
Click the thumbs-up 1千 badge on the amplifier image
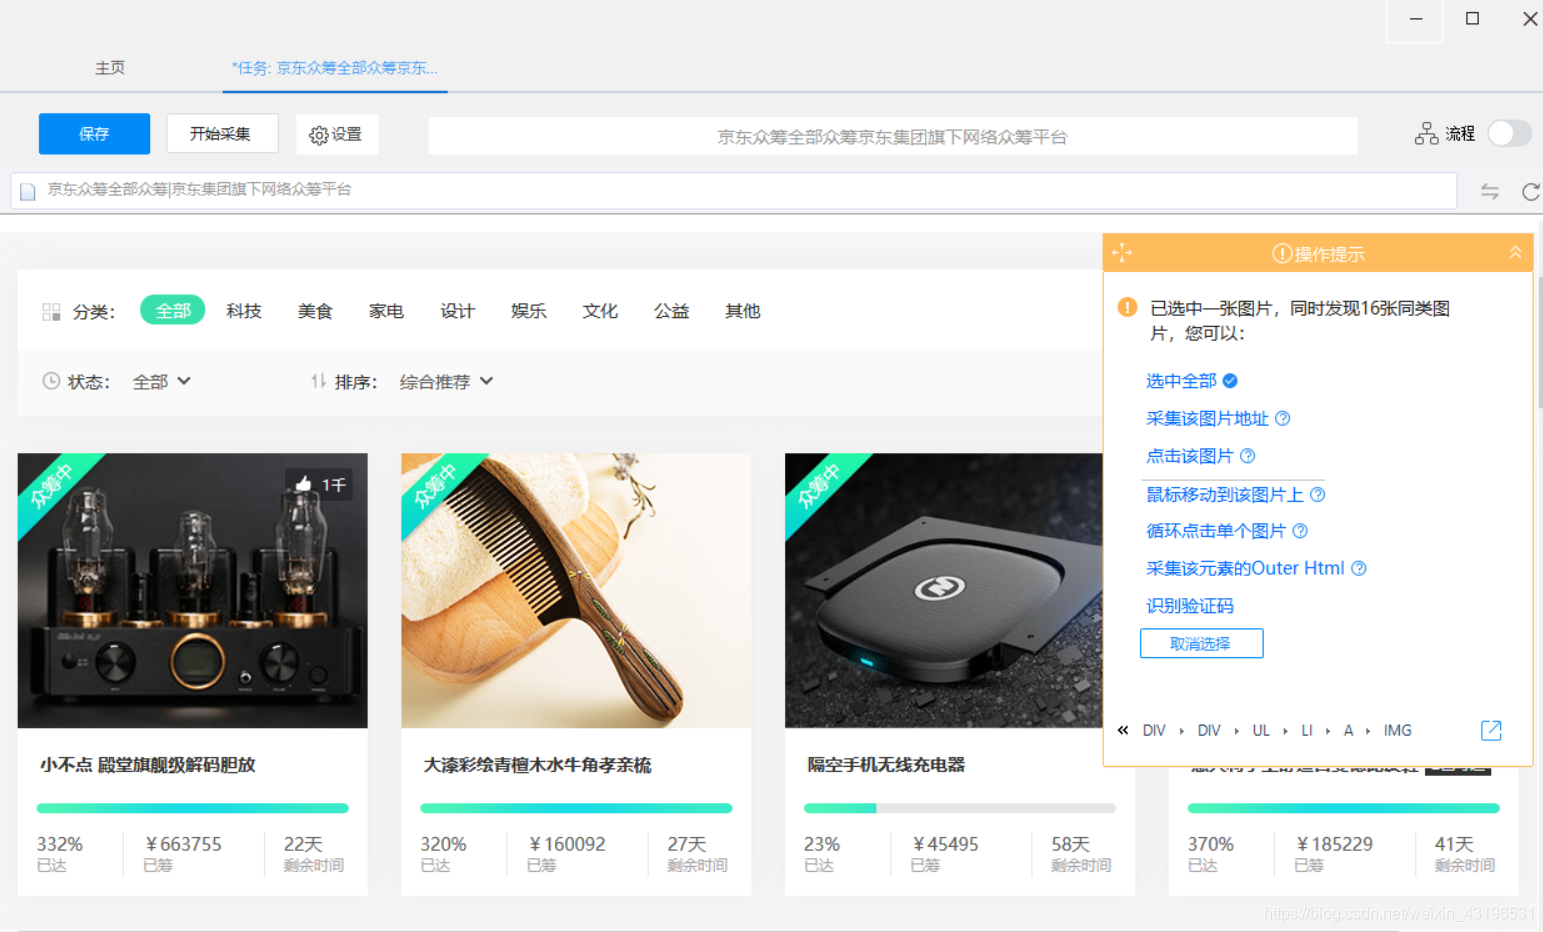pos(320,485)
